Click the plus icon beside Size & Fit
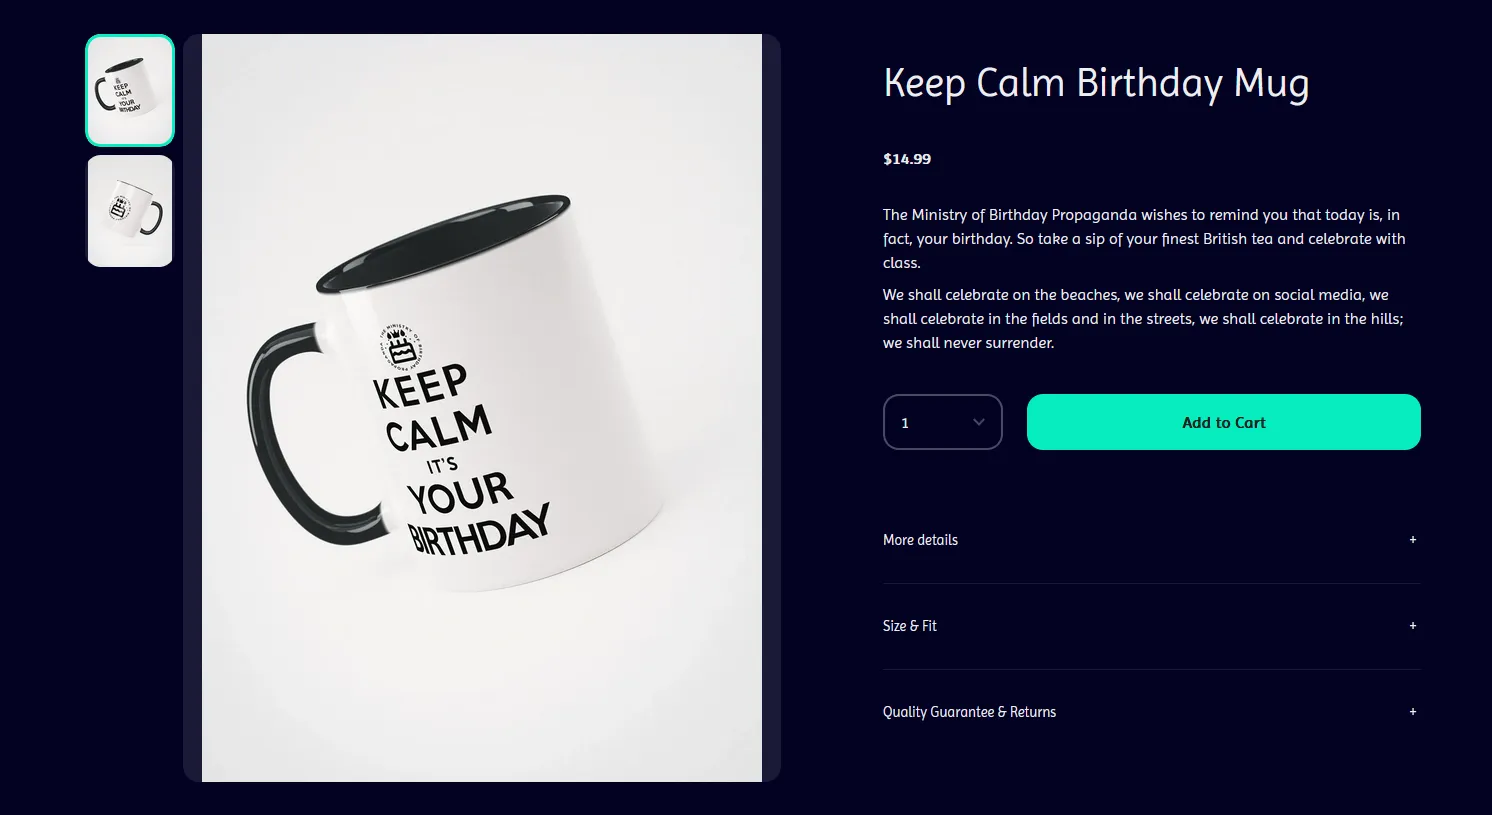Image resolution: width=1492 pixels, height=815 pixels. 1412,626
